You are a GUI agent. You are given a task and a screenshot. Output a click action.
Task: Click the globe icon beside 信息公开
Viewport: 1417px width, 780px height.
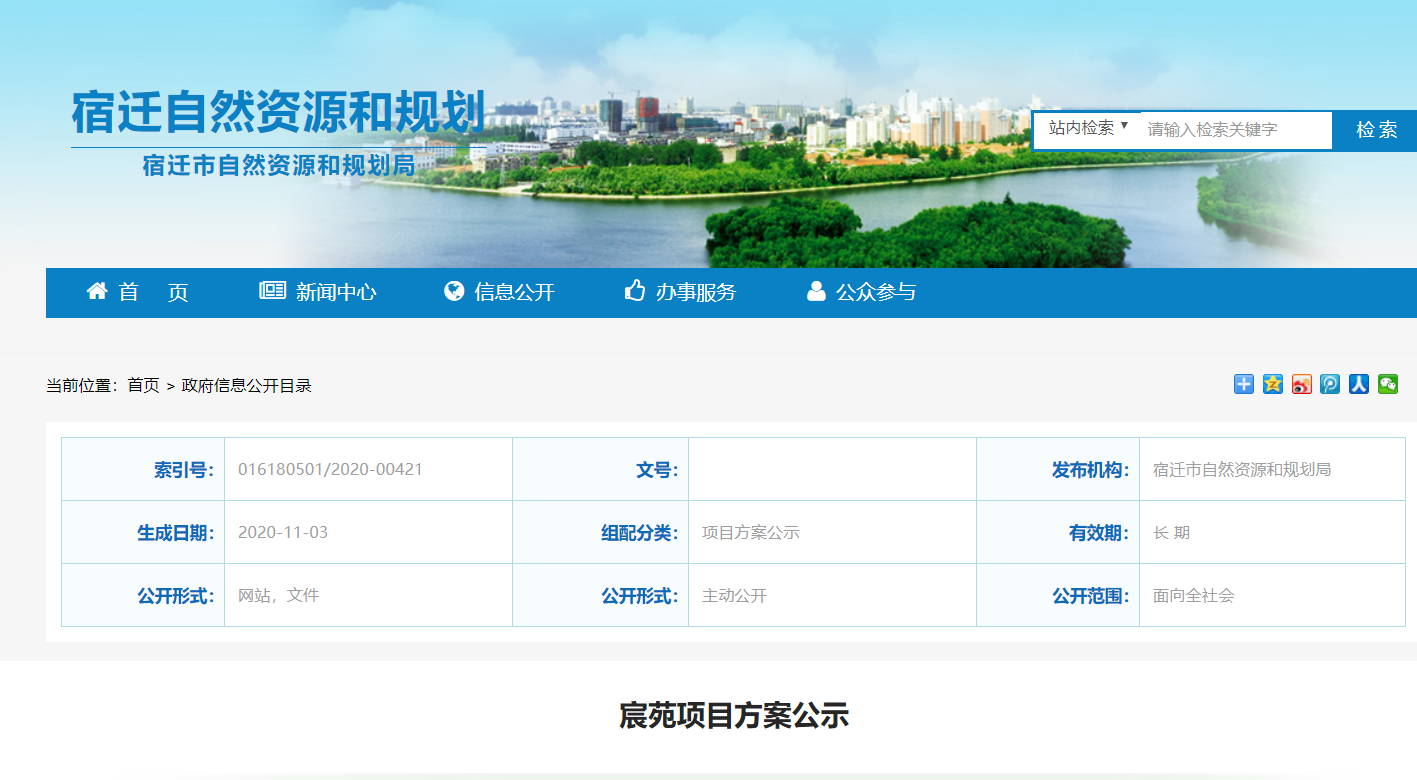(x=454, y=291)
